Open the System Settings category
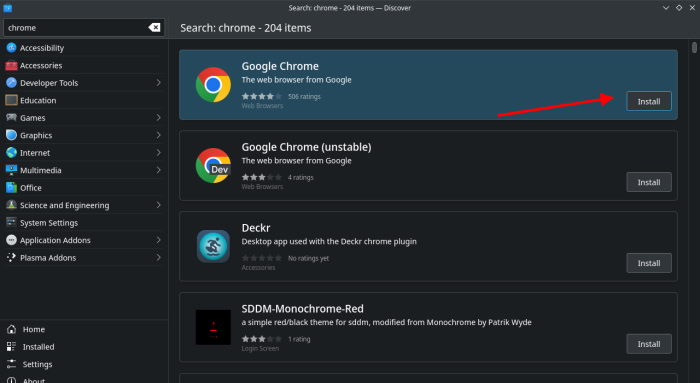The height and width of the screenshot is (383, 700). coord(84,222)
